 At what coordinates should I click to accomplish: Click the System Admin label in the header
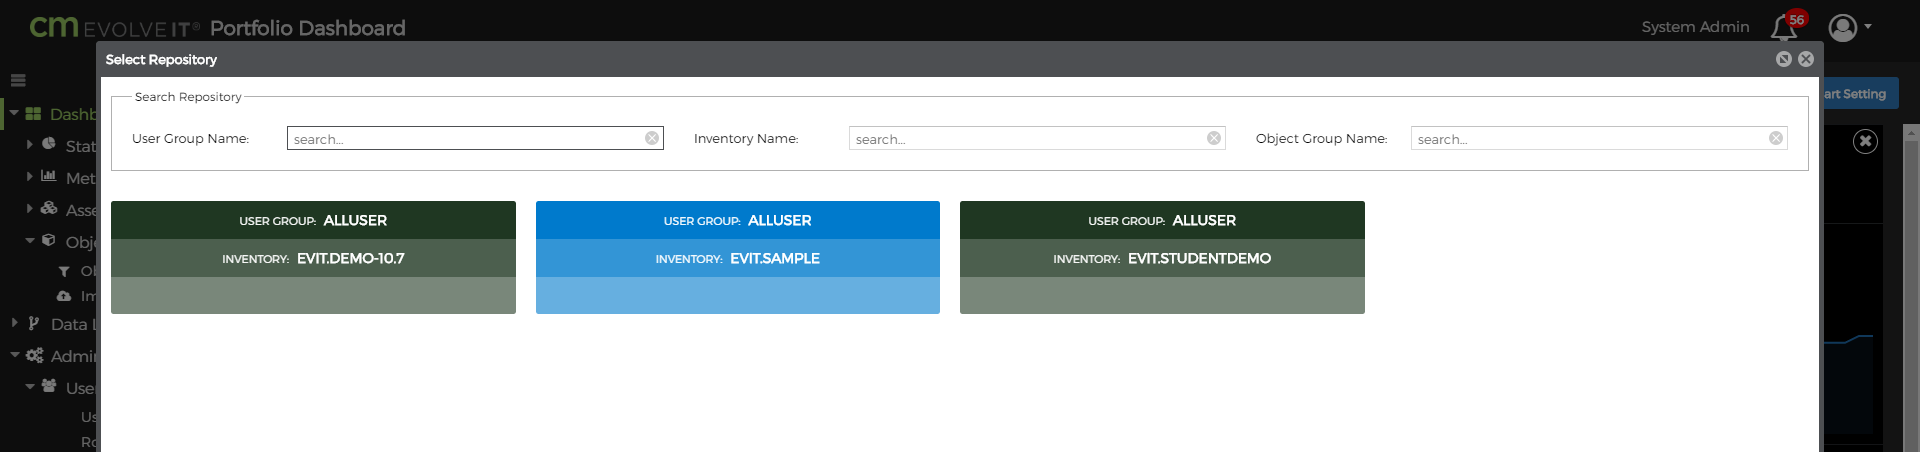pos(1695,27)
